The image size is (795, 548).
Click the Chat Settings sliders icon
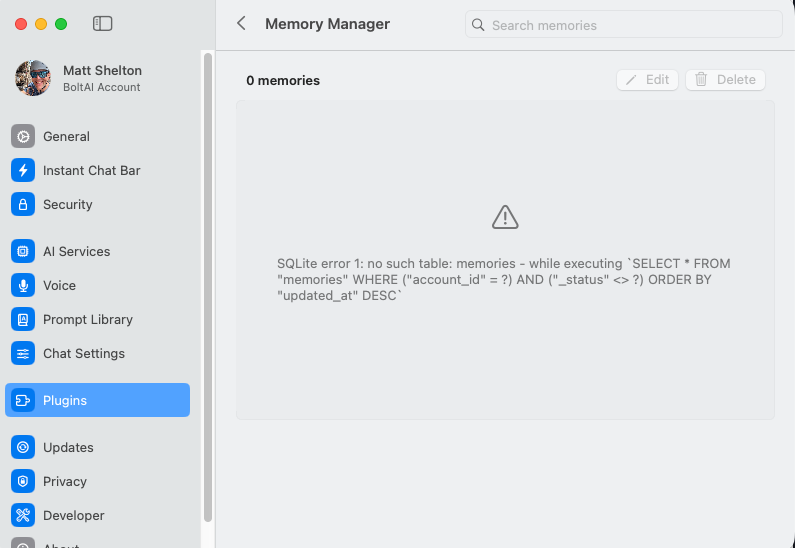(x=23, y=353)
